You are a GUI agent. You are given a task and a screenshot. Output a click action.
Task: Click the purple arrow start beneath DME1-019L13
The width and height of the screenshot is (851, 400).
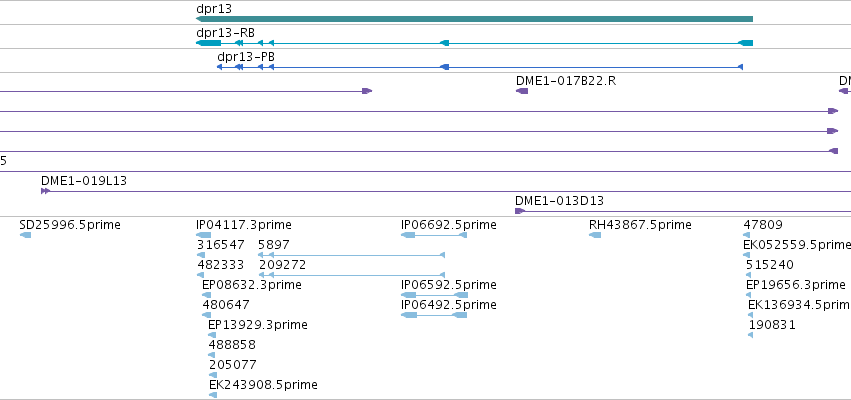click(46, 191)
